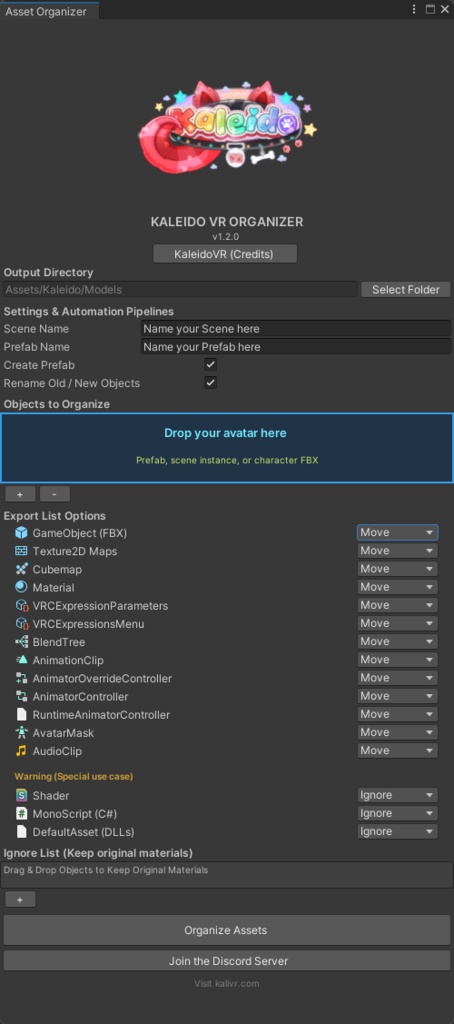This screenshot has width=454, height=1024.
Task: Add an object slot with plus button under drop area
Action: [20, 494]
